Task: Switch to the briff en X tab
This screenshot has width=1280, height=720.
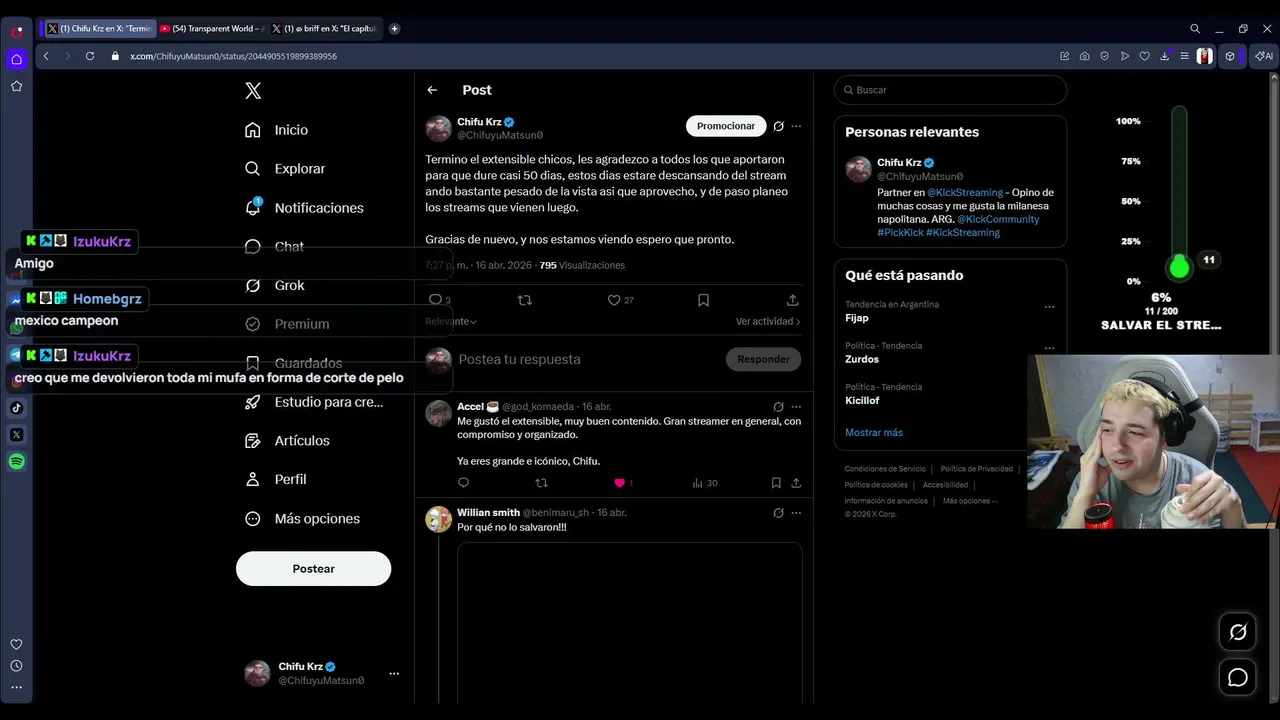Action: (324, 29)
